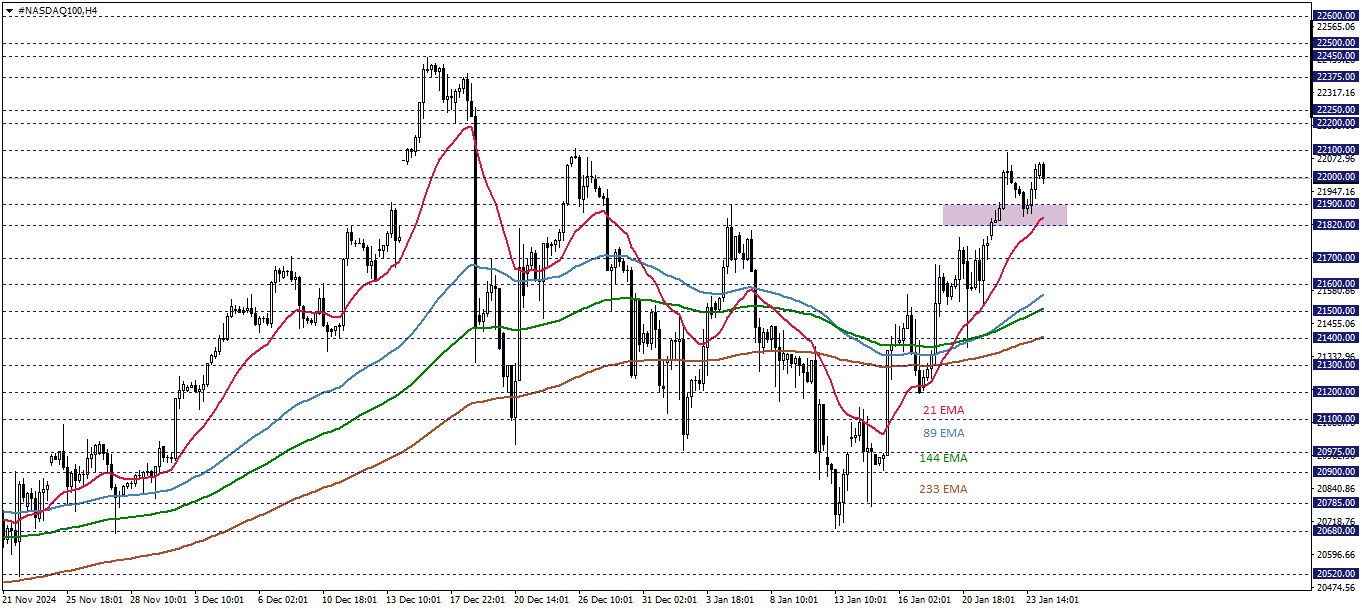
Task: Click the 13 Dec 10:01 time axis label
Action: (x=414, y=601)
